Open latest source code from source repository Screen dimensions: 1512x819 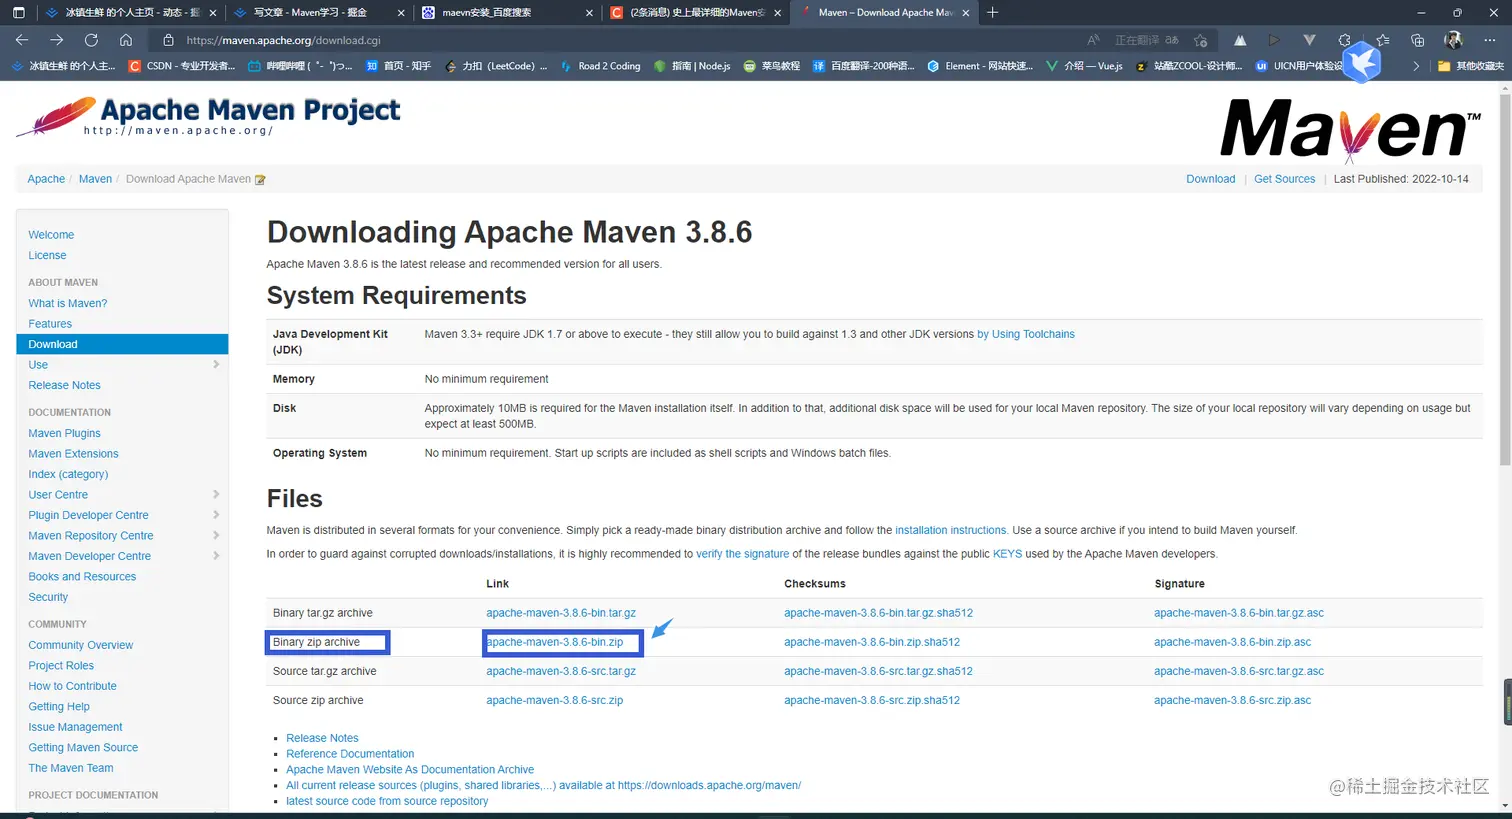tap(387, 801)
